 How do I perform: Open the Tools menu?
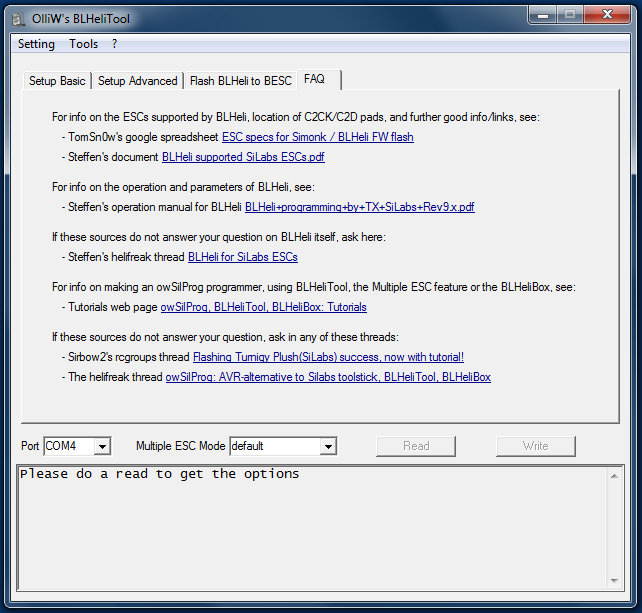(x=83, y=44)
